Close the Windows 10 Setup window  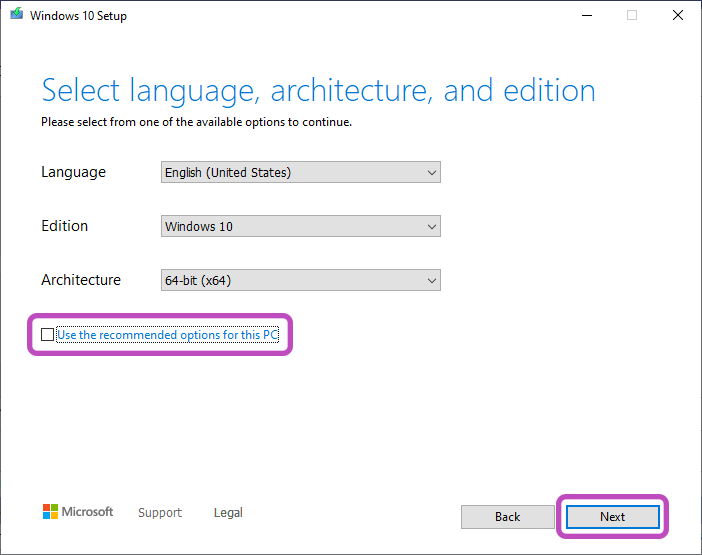pyautogui.click(x=678, y=15)
